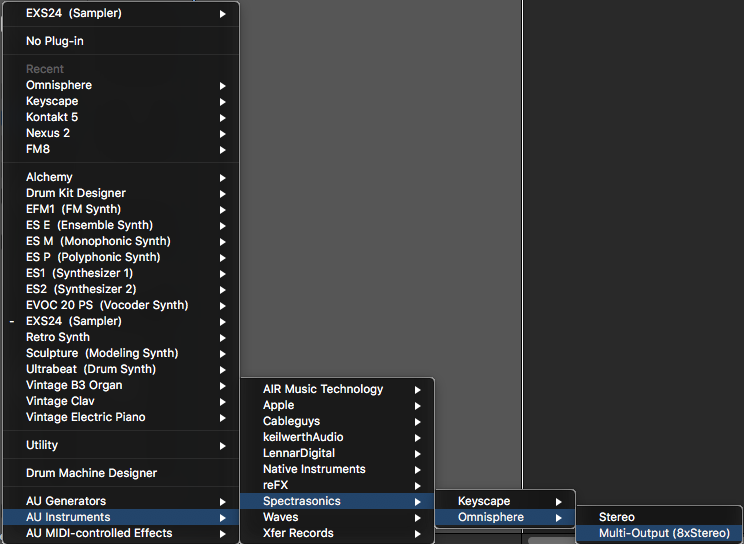Open the EXS24 (Sampler) entry at the menu top
This screenshot has height=544, width=744.
[x=121, y=13]
